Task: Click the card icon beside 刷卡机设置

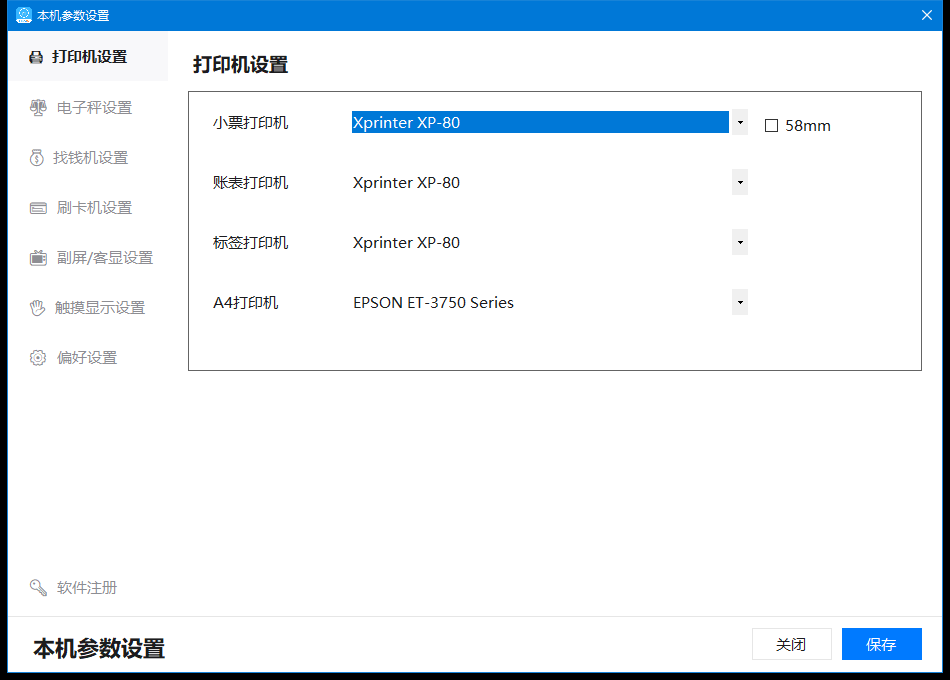Action: [38, 208]
